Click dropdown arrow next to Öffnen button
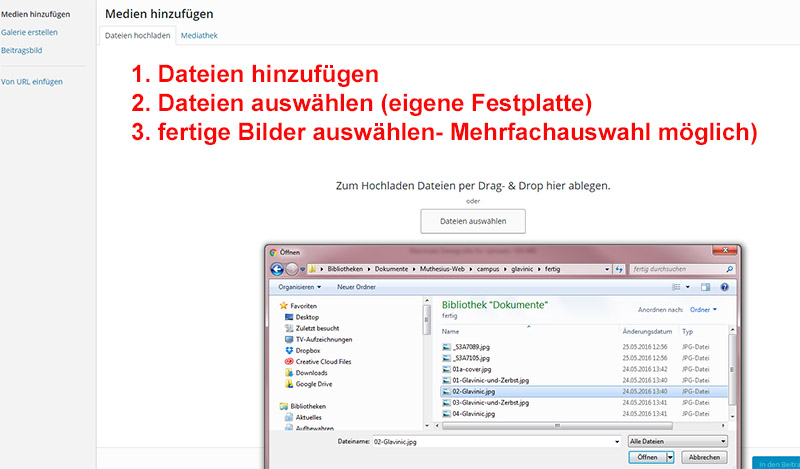Viewport: 800px width, 469px height. pos(668,457)
